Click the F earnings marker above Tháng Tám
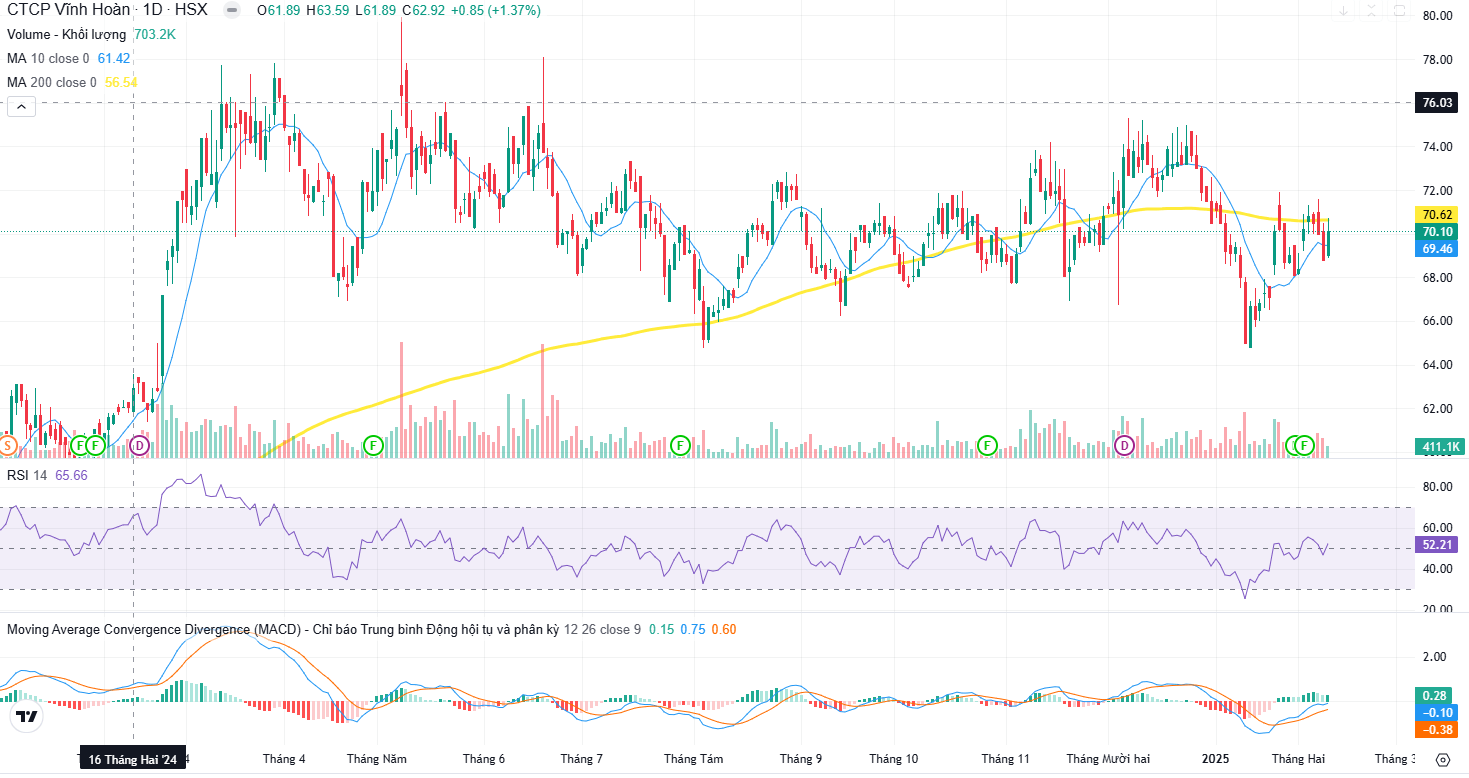This screenshot has height=778, width=1469. point(681,445)
